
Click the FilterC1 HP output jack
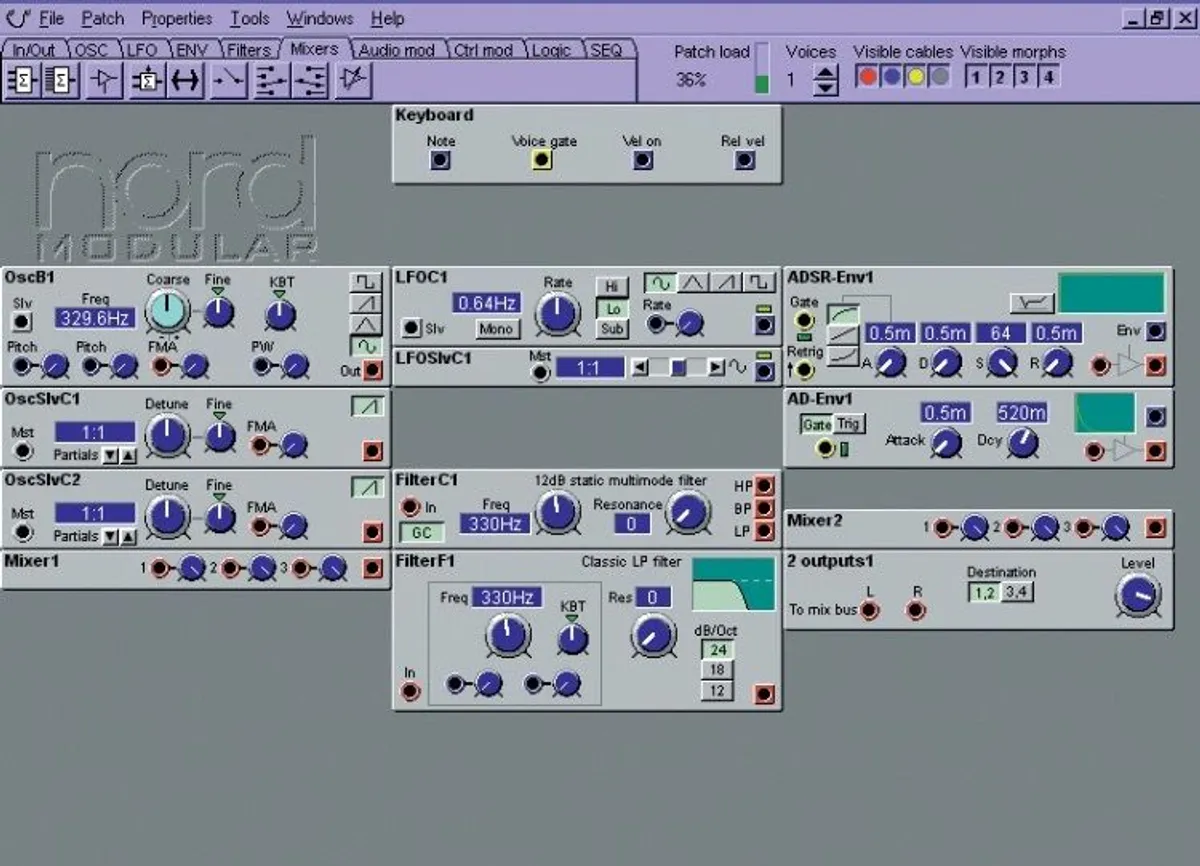pos(764,487)
